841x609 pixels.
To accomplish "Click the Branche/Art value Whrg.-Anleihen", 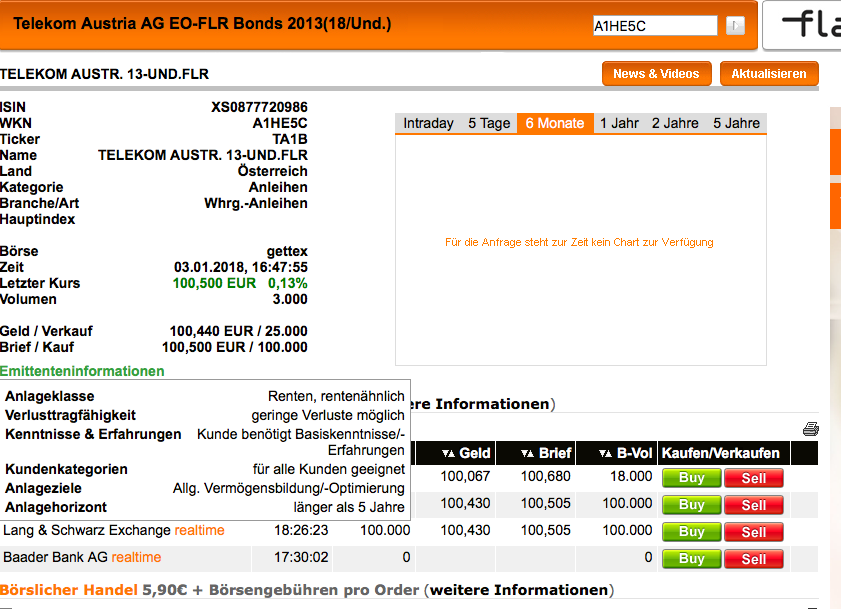I will pyautogui.click(x=256, y=203).
